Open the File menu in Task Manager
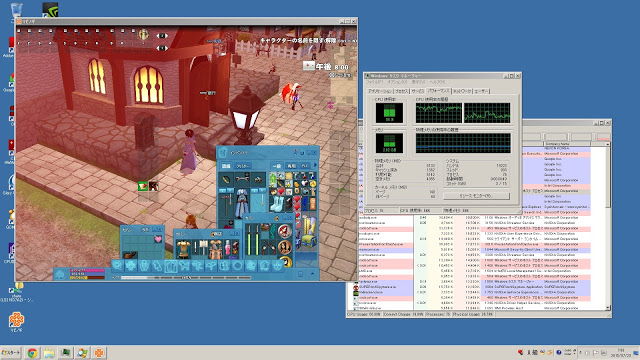This screenshot has height=360, width=640. (373, 82)
